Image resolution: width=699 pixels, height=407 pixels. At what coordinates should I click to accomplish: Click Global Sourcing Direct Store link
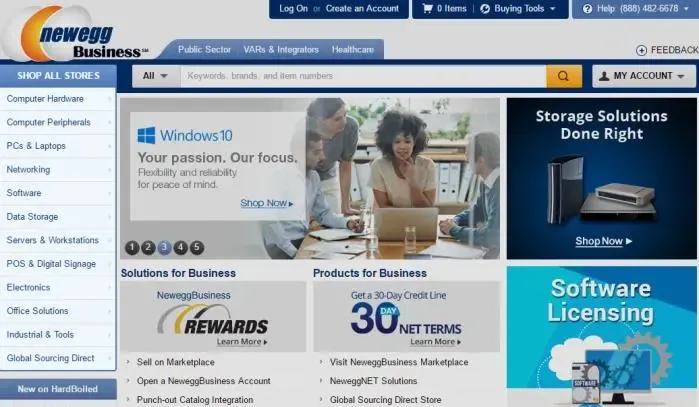tap(386, 400)
